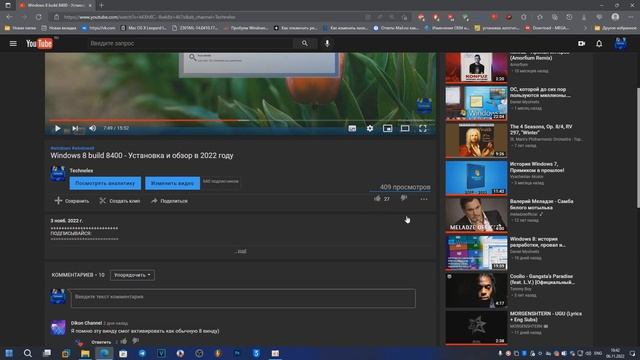Create a clip with Создать клип
The height and width of the screenshot is (360, 640).
coord(120,201)
